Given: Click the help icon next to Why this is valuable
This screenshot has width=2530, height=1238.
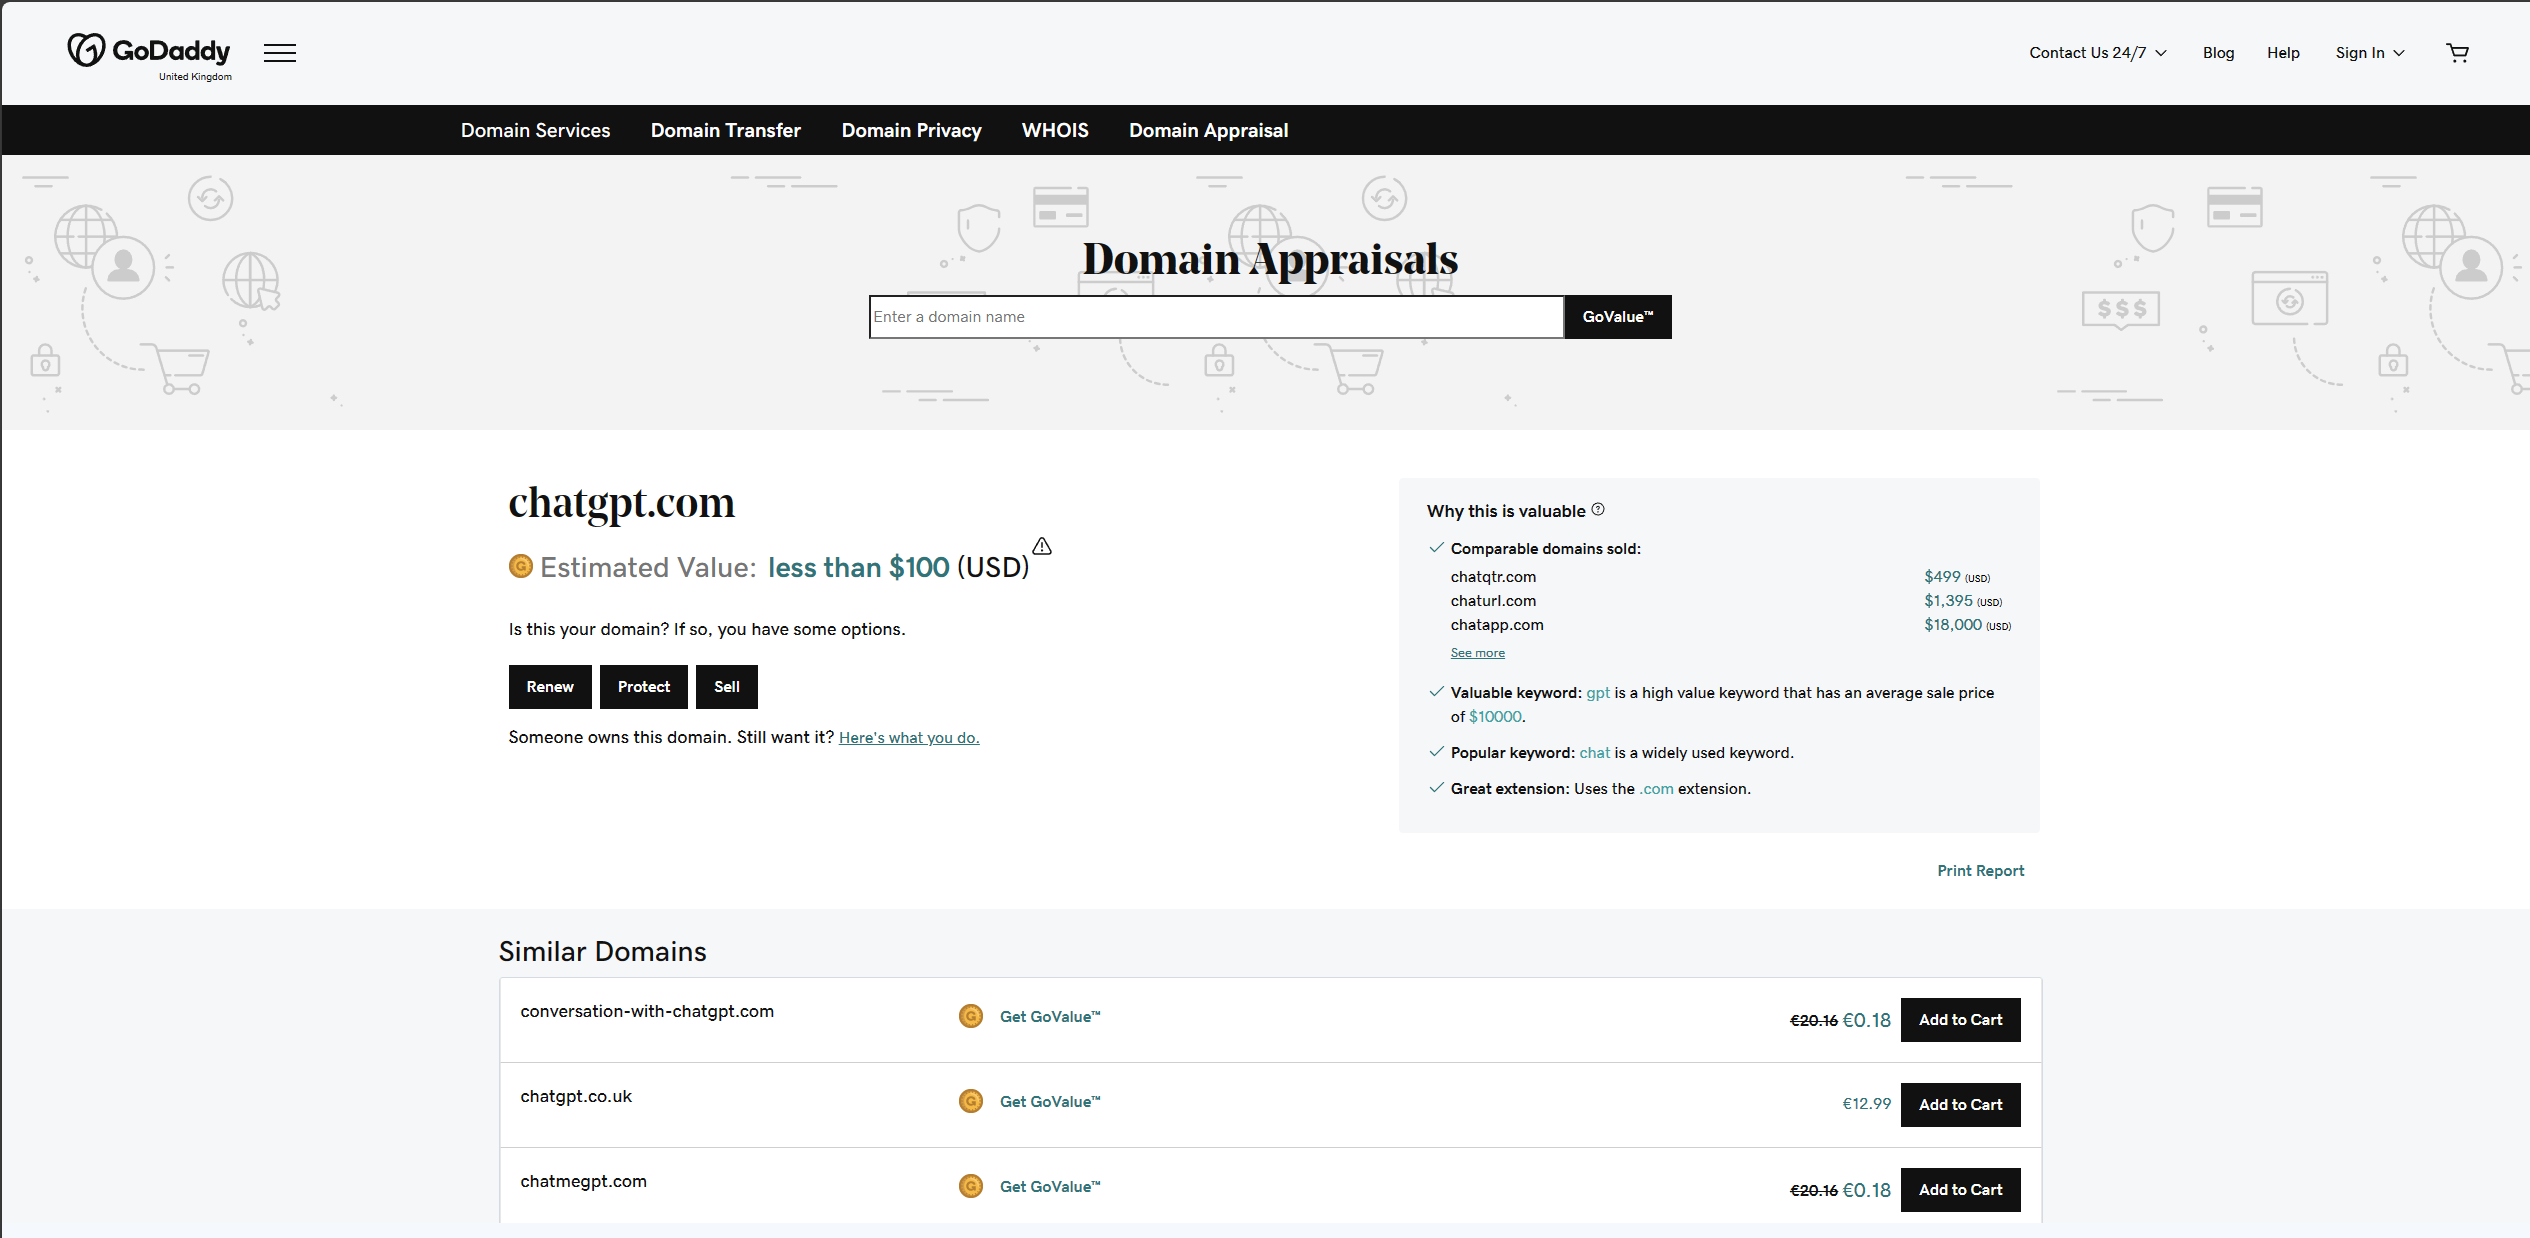Looking at the screenshot, I should point(1598,509).
